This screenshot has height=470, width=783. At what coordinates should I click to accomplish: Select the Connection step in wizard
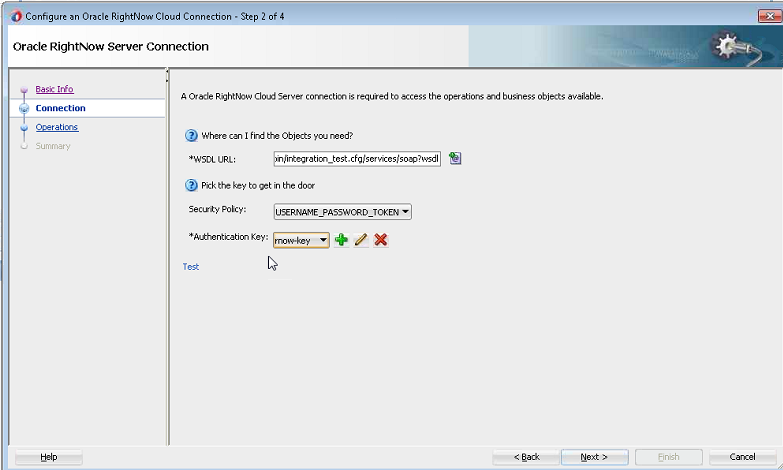point(60,108)
